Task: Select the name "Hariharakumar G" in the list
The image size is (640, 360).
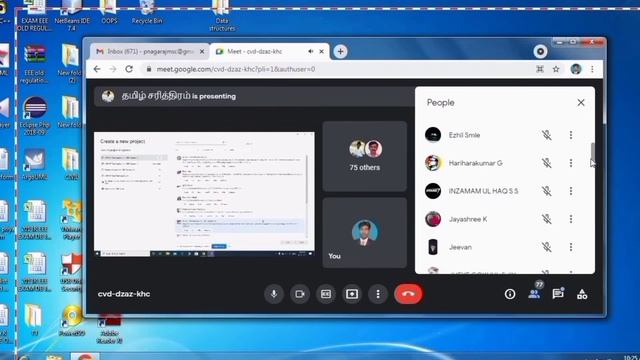Action: coord(476,163)
